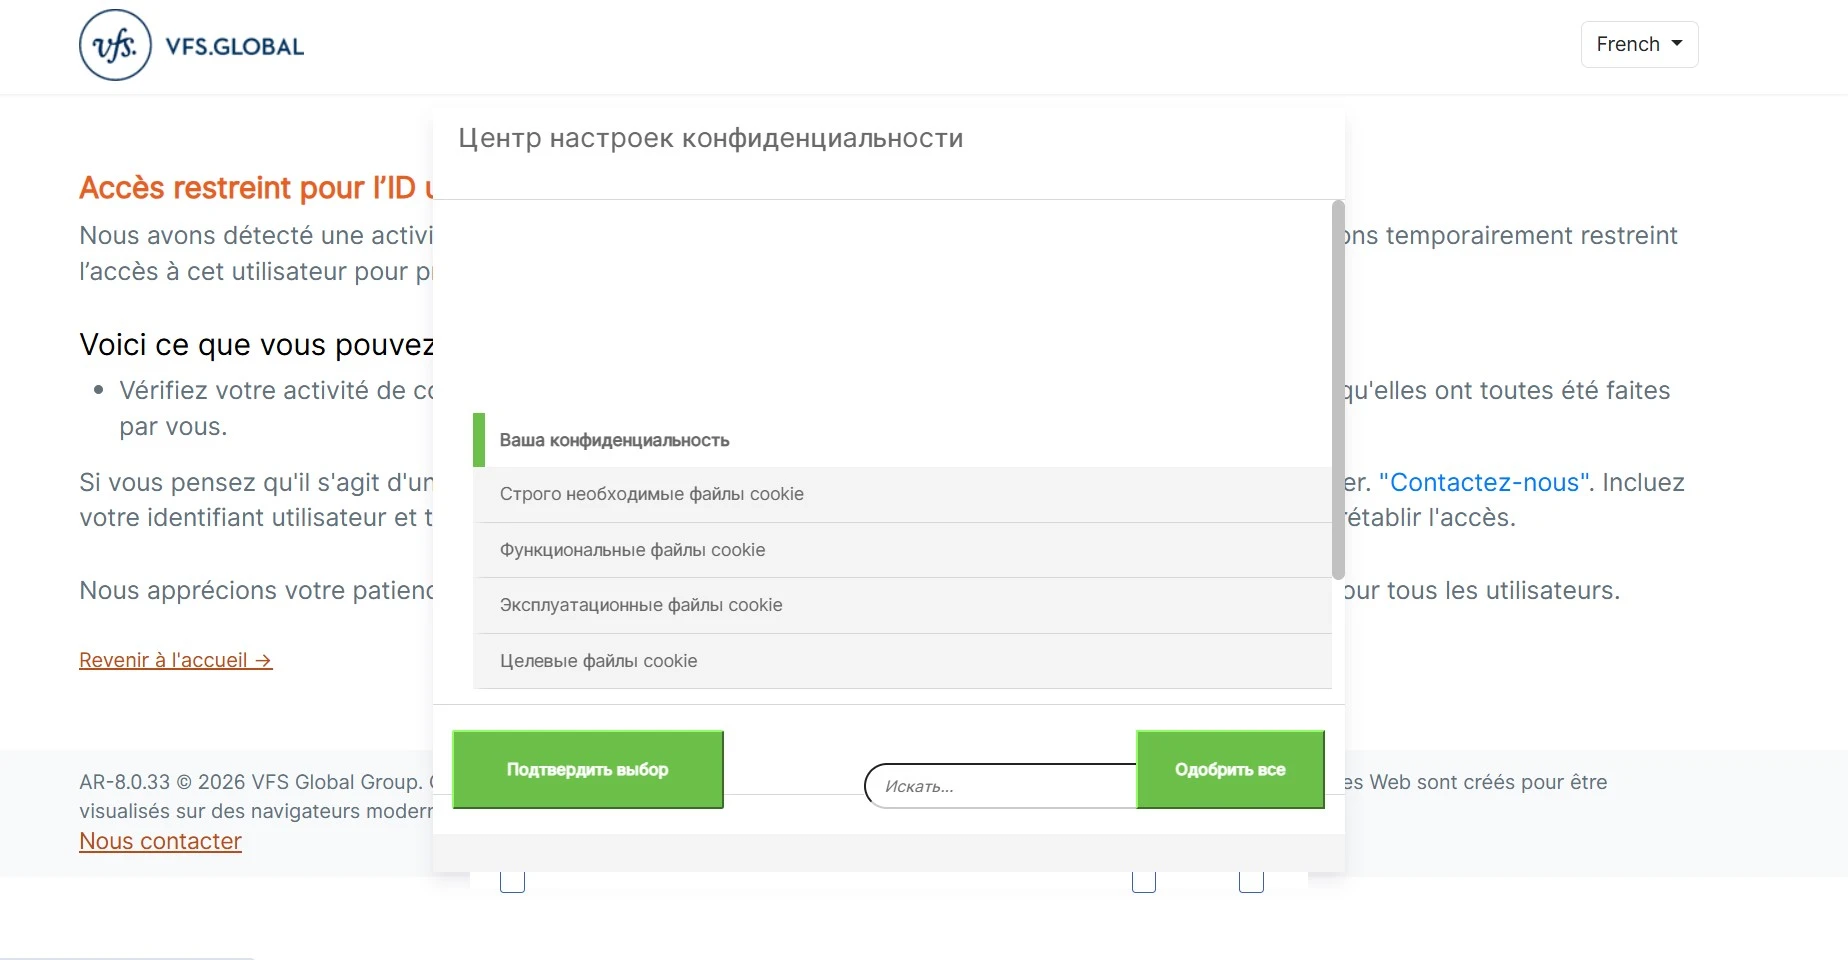Open Эксплуатационные файлы cookie tab
The width and height of the screenshot is (1848, 960).
(x=902, y=605)
